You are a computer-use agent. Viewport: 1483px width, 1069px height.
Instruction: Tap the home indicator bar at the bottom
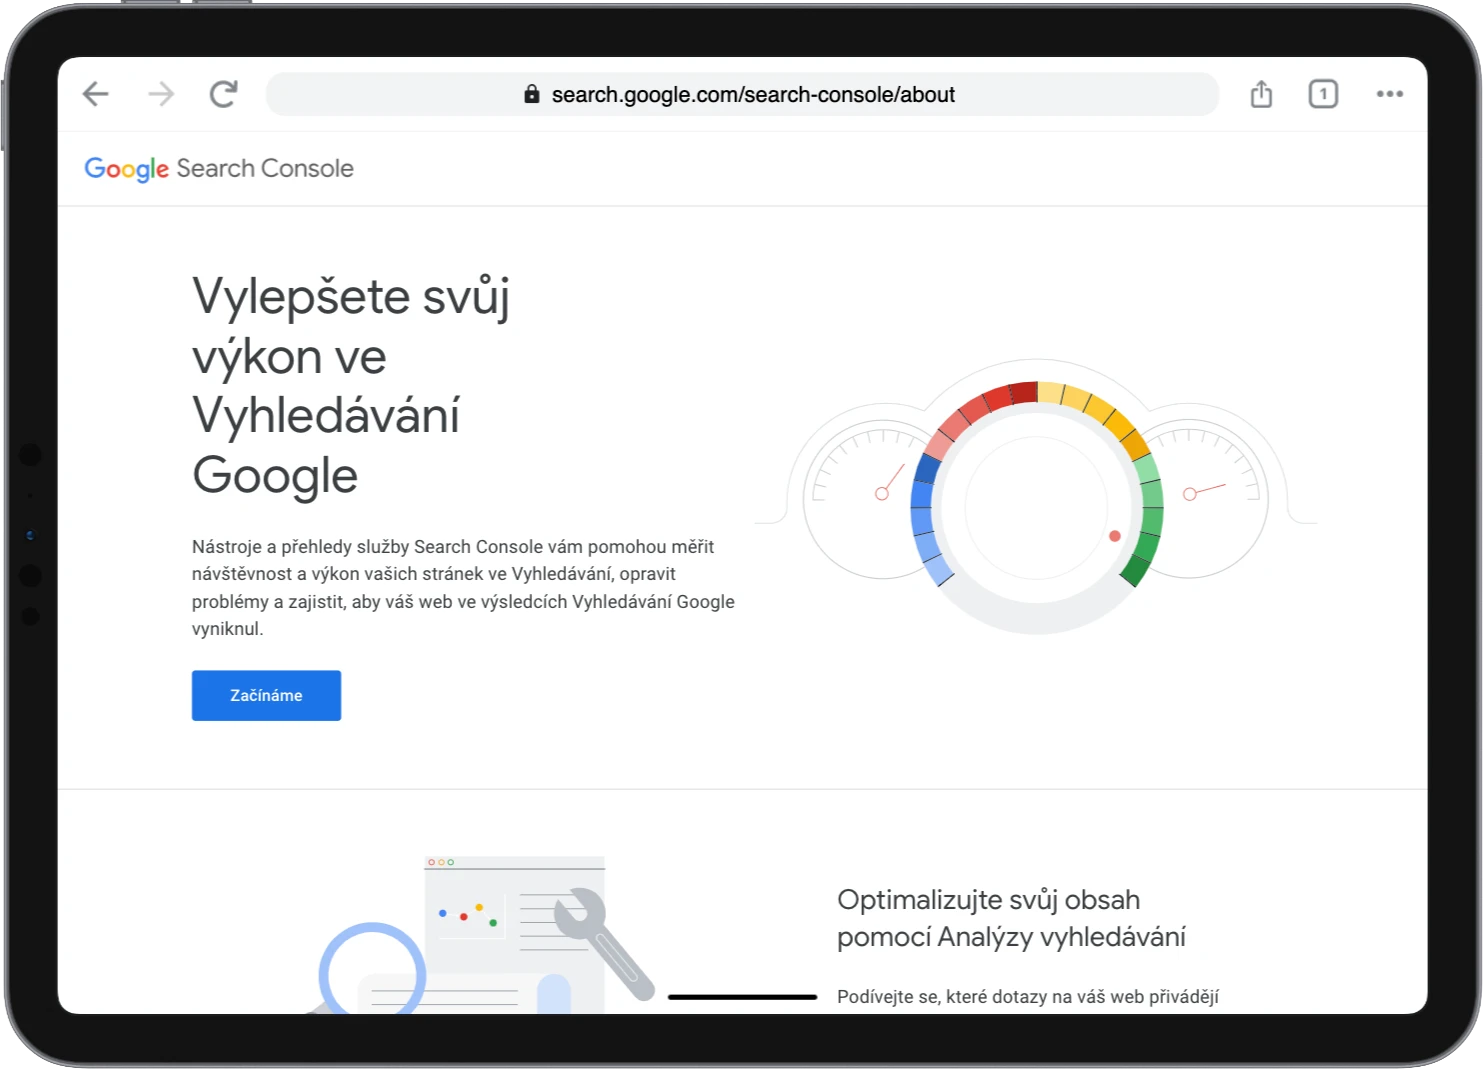point(742,997)
